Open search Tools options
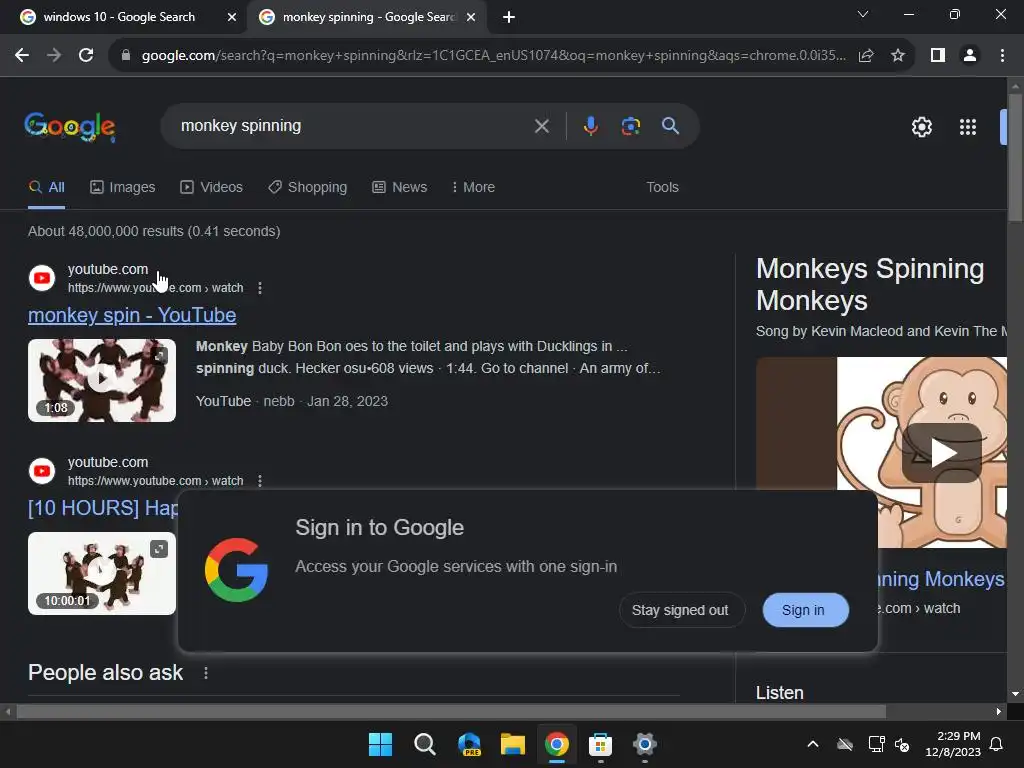The height and width of the screenshot is (768, 1024). click(x=662, y=187)
